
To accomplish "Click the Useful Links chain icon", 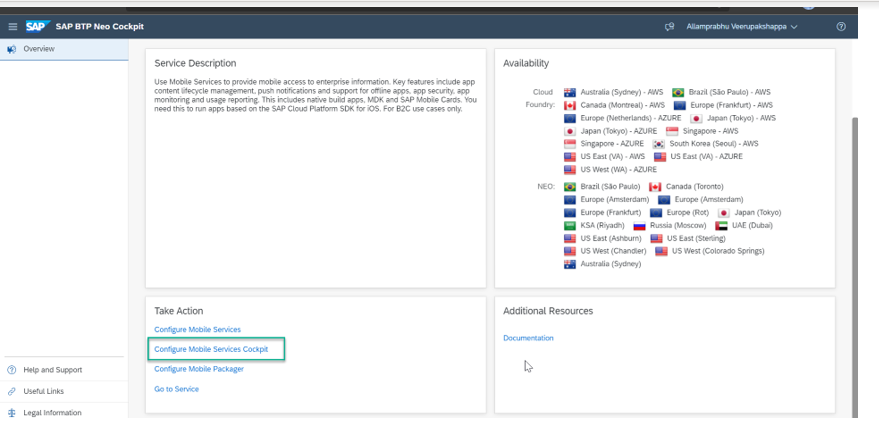I will [x=12, y=391].
